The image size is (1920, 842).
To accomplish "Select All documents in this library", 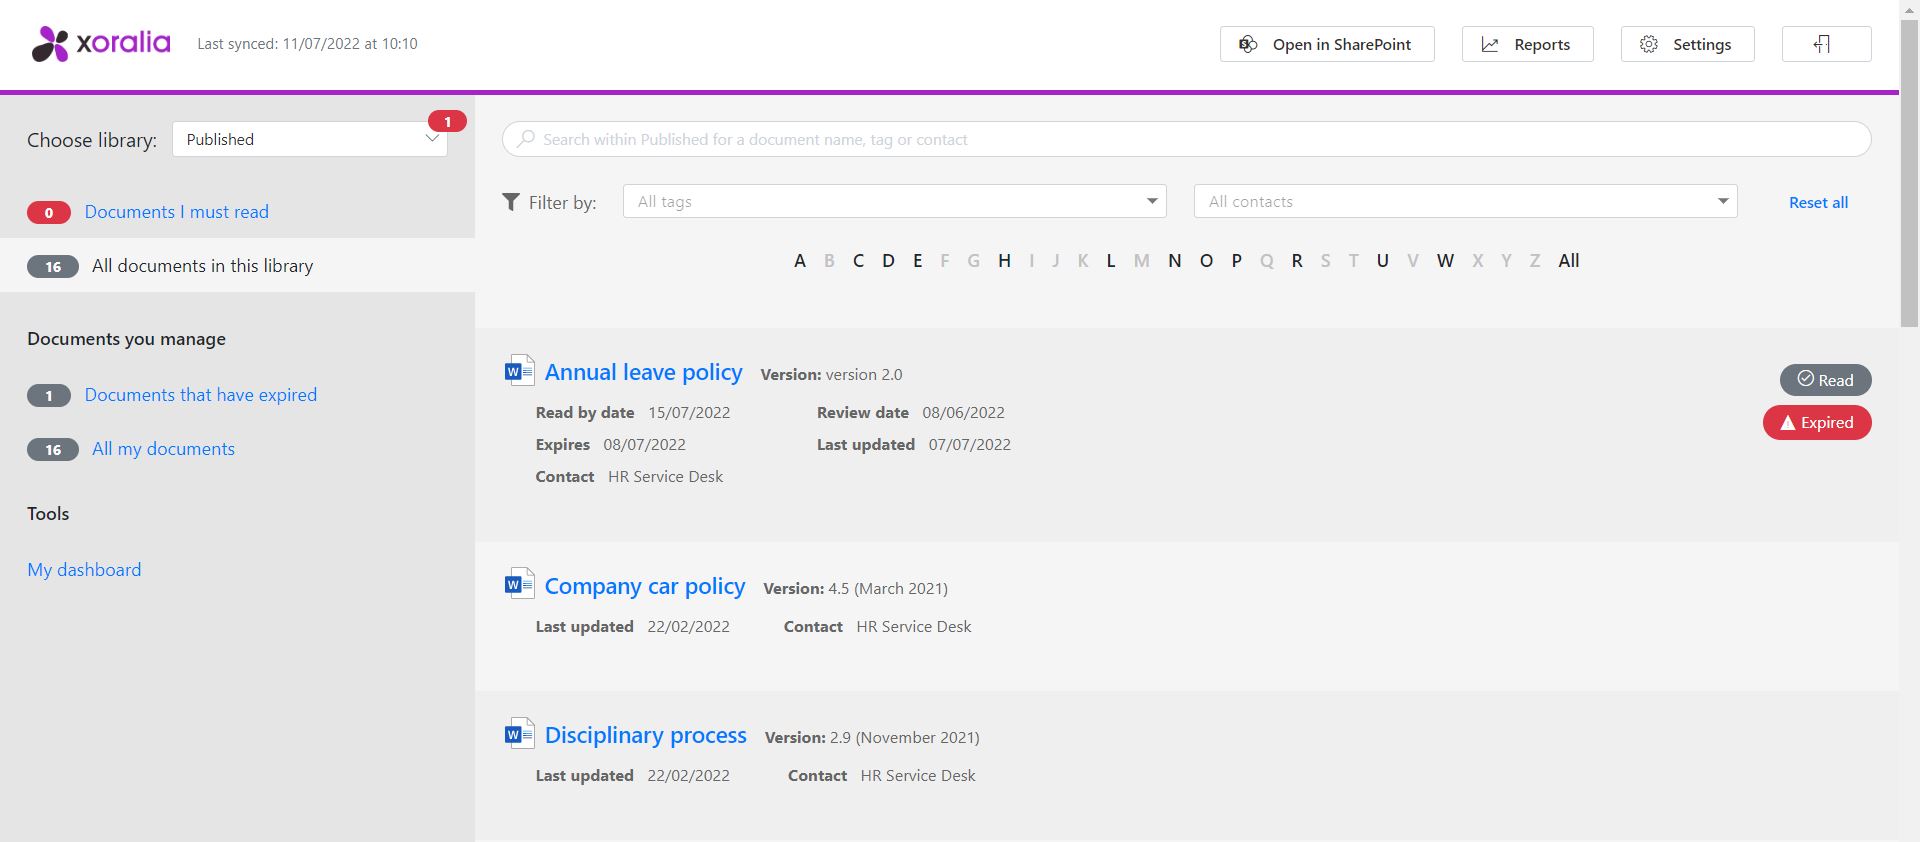I will coord(202,266).
